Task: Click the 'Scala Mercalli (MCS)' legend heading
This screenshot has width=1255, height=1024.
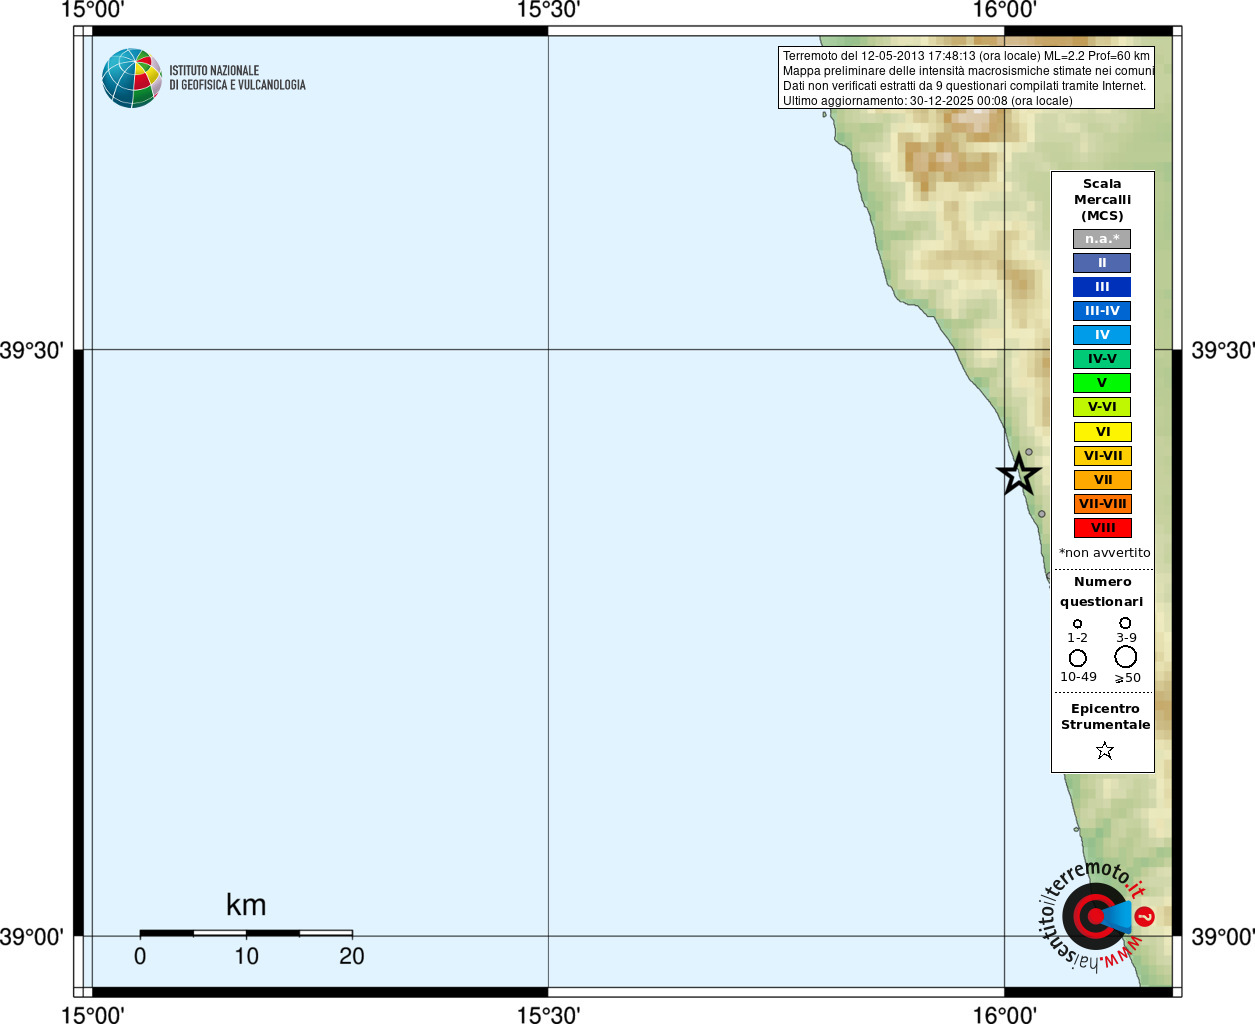Action: [x=1102, y=200]
